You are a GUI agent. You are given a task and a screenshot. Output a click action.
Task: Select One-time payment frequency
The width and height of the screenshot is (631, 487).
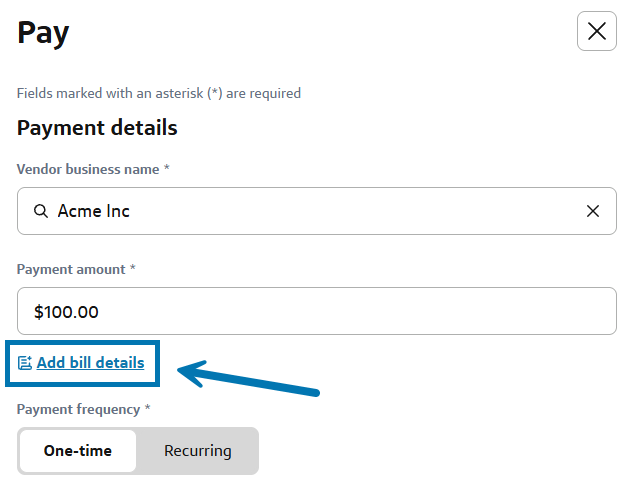pos(78,451)
